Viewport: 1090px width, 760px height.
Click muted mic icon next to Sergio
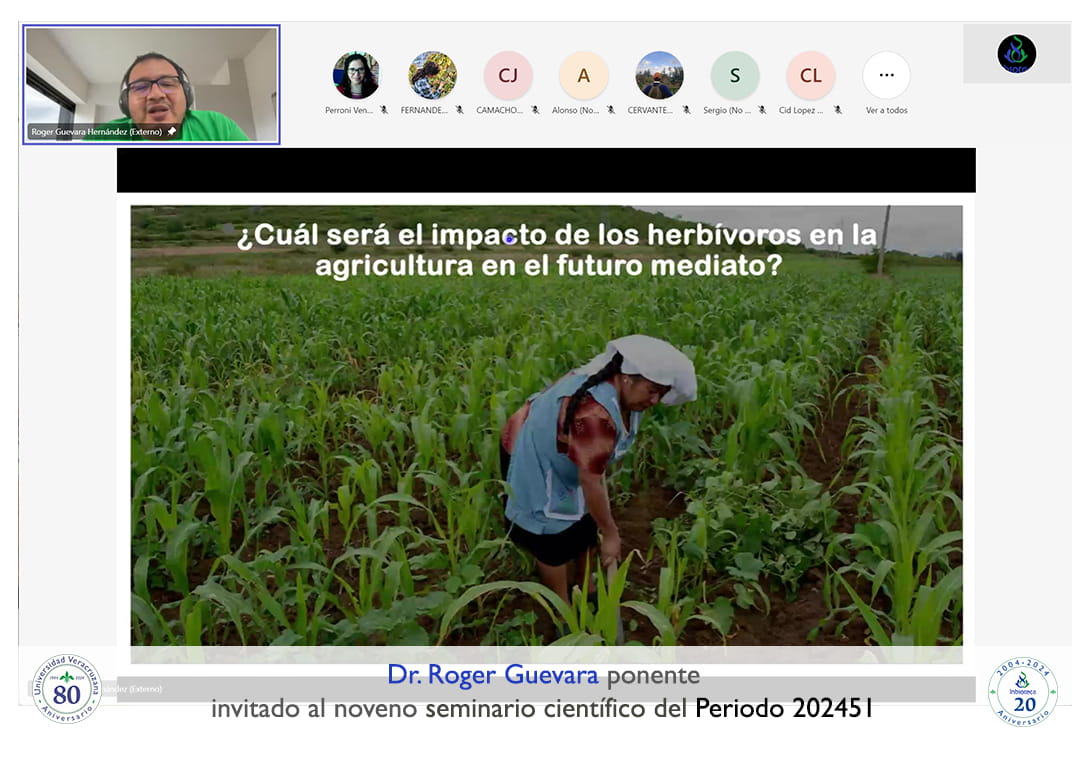click(x=762, y=110)
